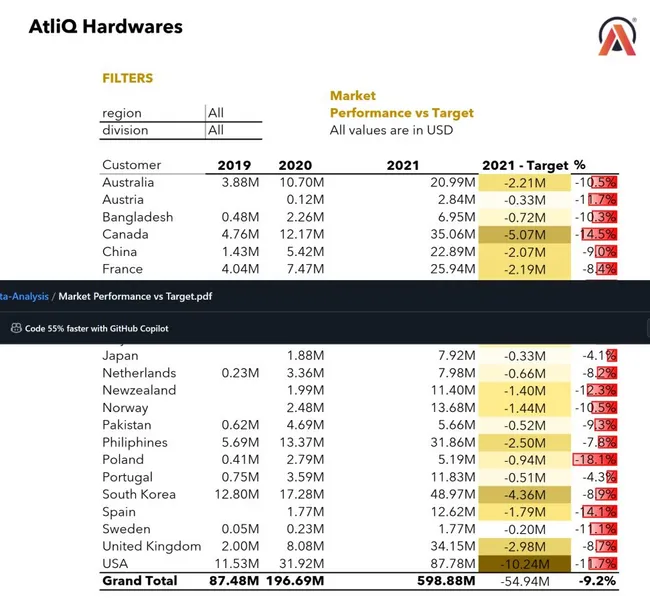Click USA's 31.92M 2020 value
The image size is (650, 602).
(301, 564)
